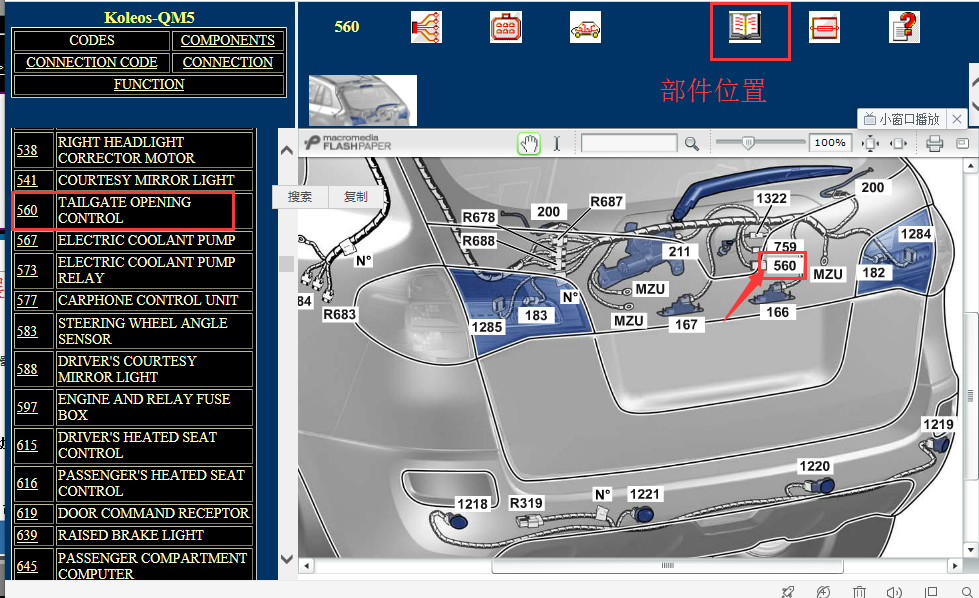Open component code 597
979x598 pixels.
(27, 407)
